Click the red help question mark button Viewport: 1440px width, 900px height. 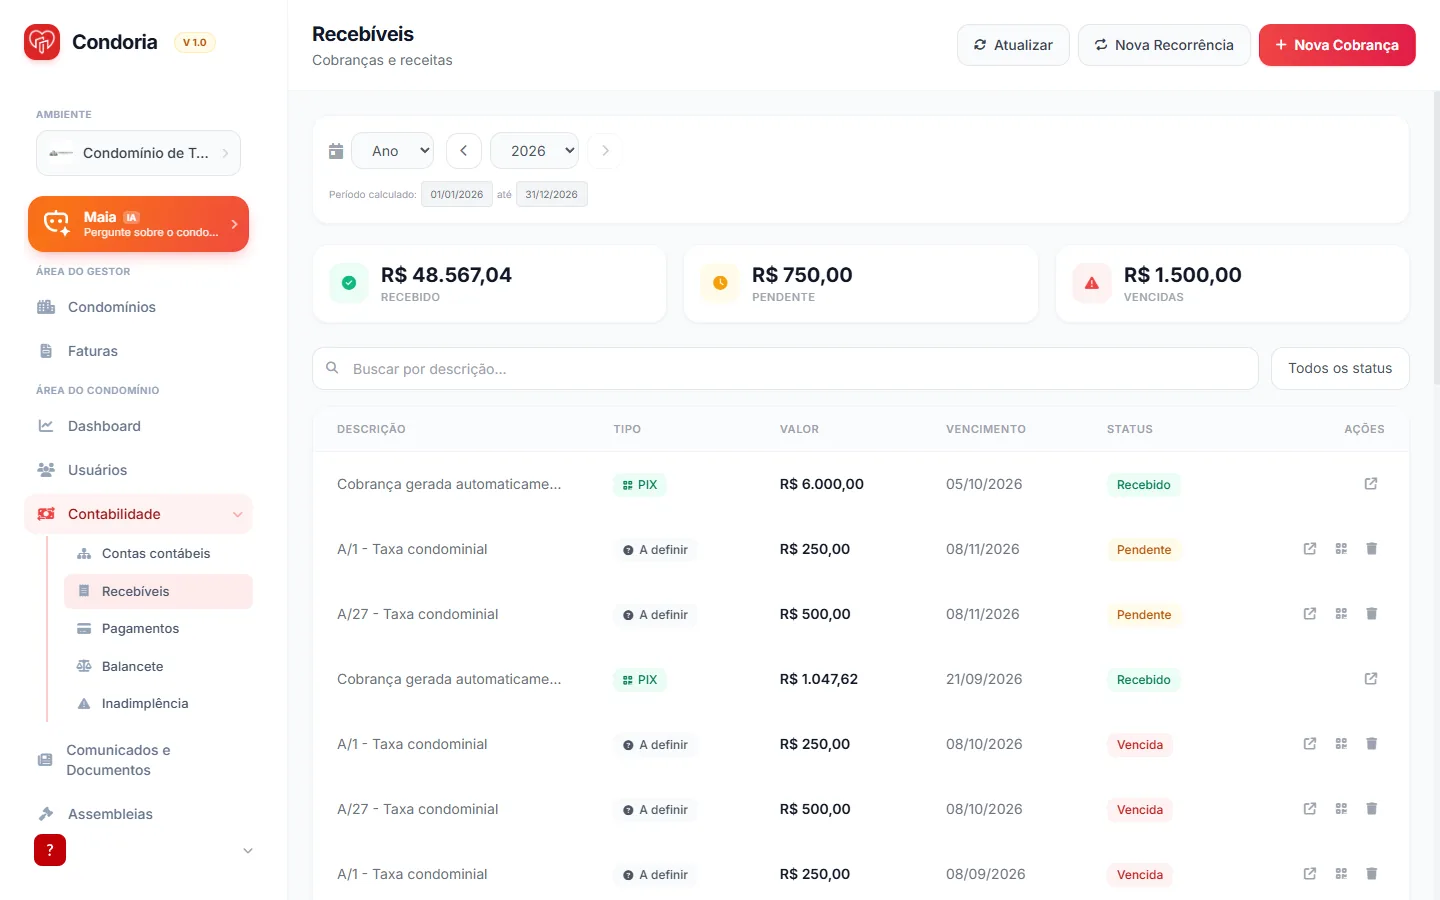[50, 850]
